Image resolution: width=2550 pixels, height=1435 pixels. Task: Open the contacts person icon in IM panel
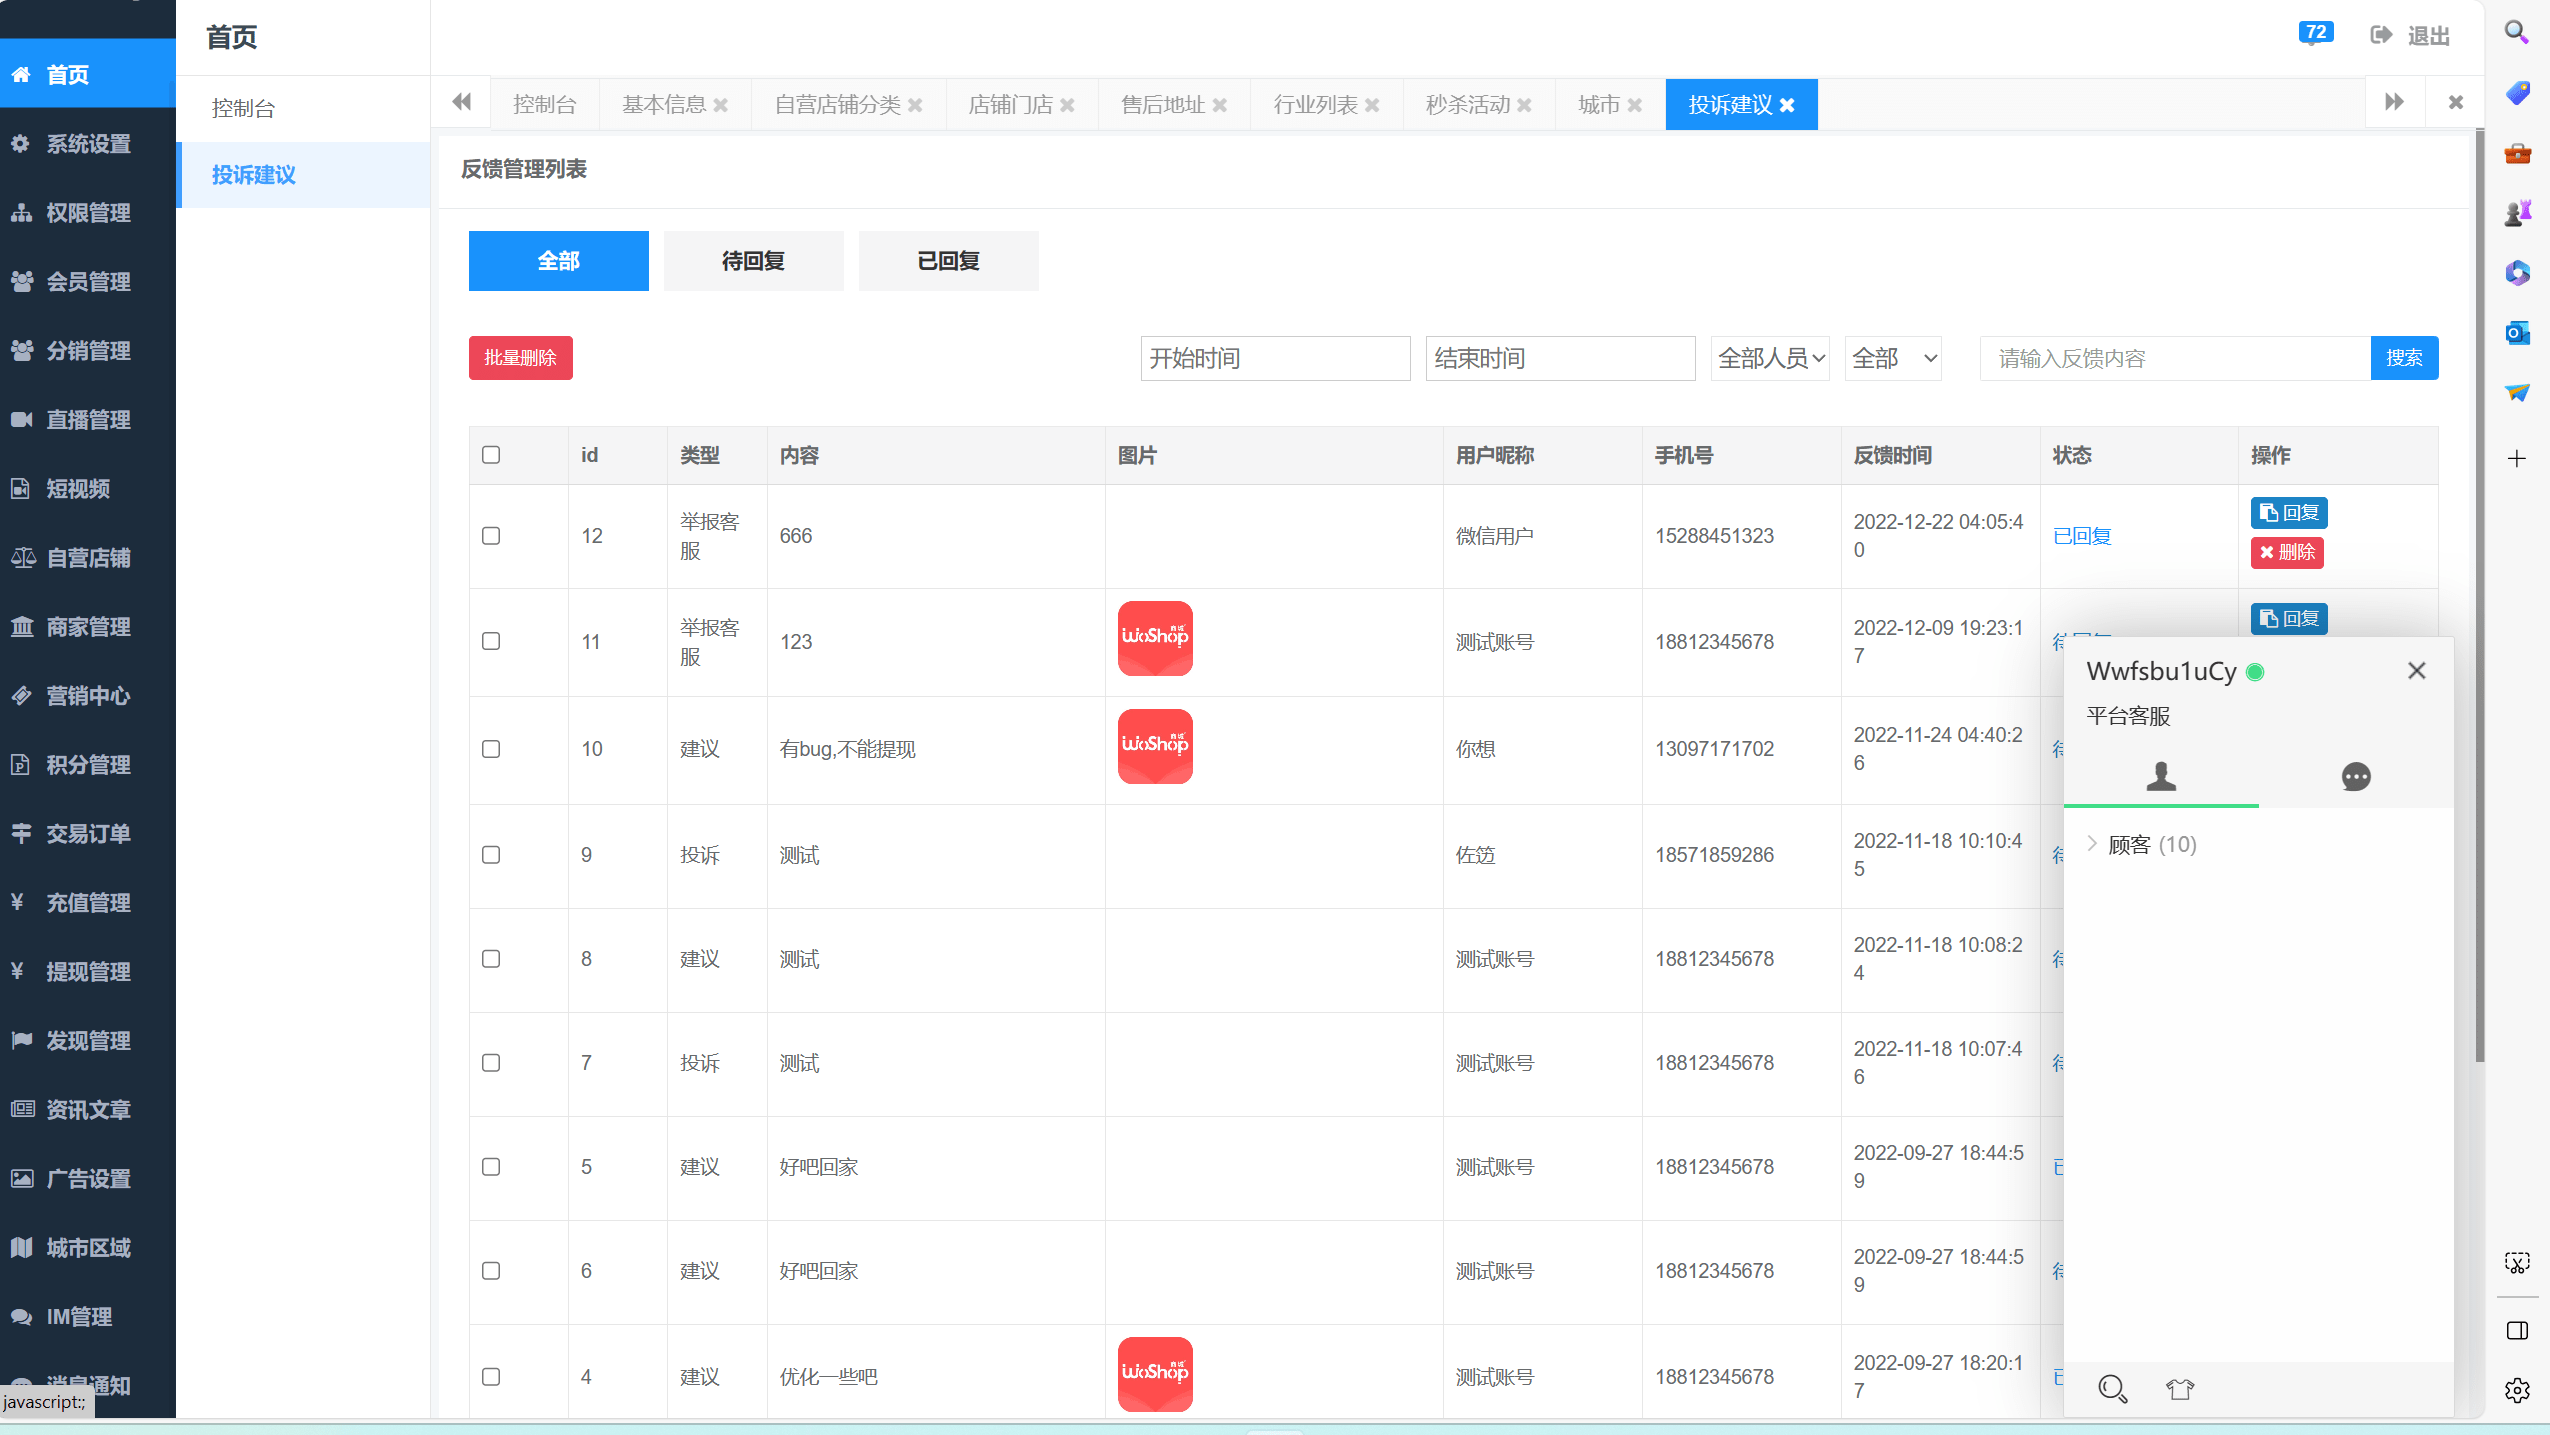(2160, 776)
